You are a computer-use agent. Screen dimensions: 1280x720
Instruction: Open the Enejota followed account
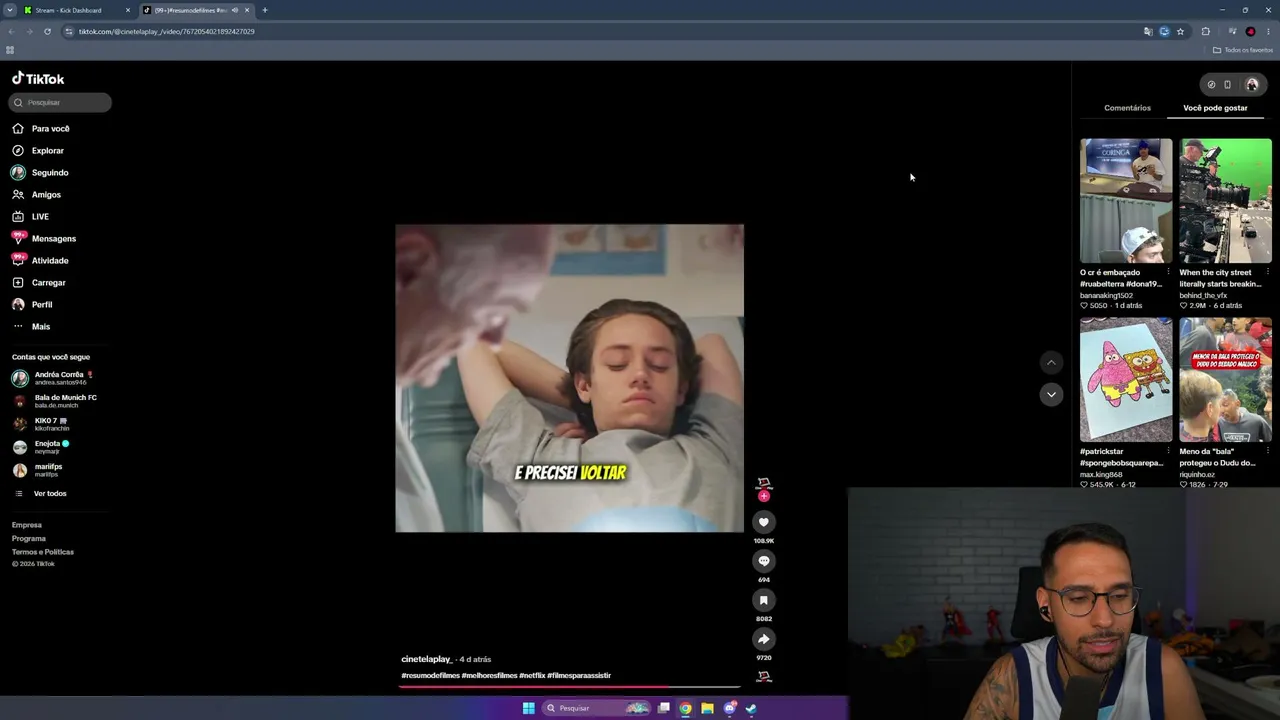(x=41, y=447)
